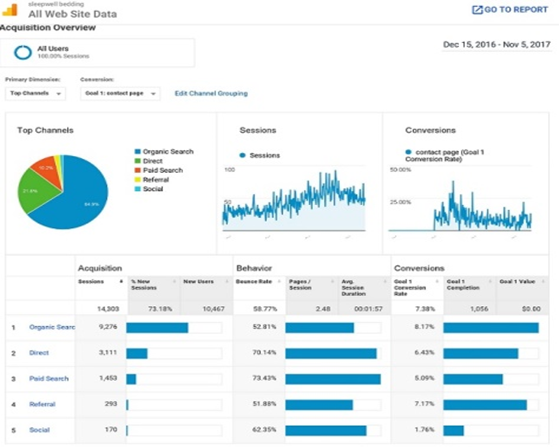Open the Top Channels primary dimension dropdown

point(35,93)
